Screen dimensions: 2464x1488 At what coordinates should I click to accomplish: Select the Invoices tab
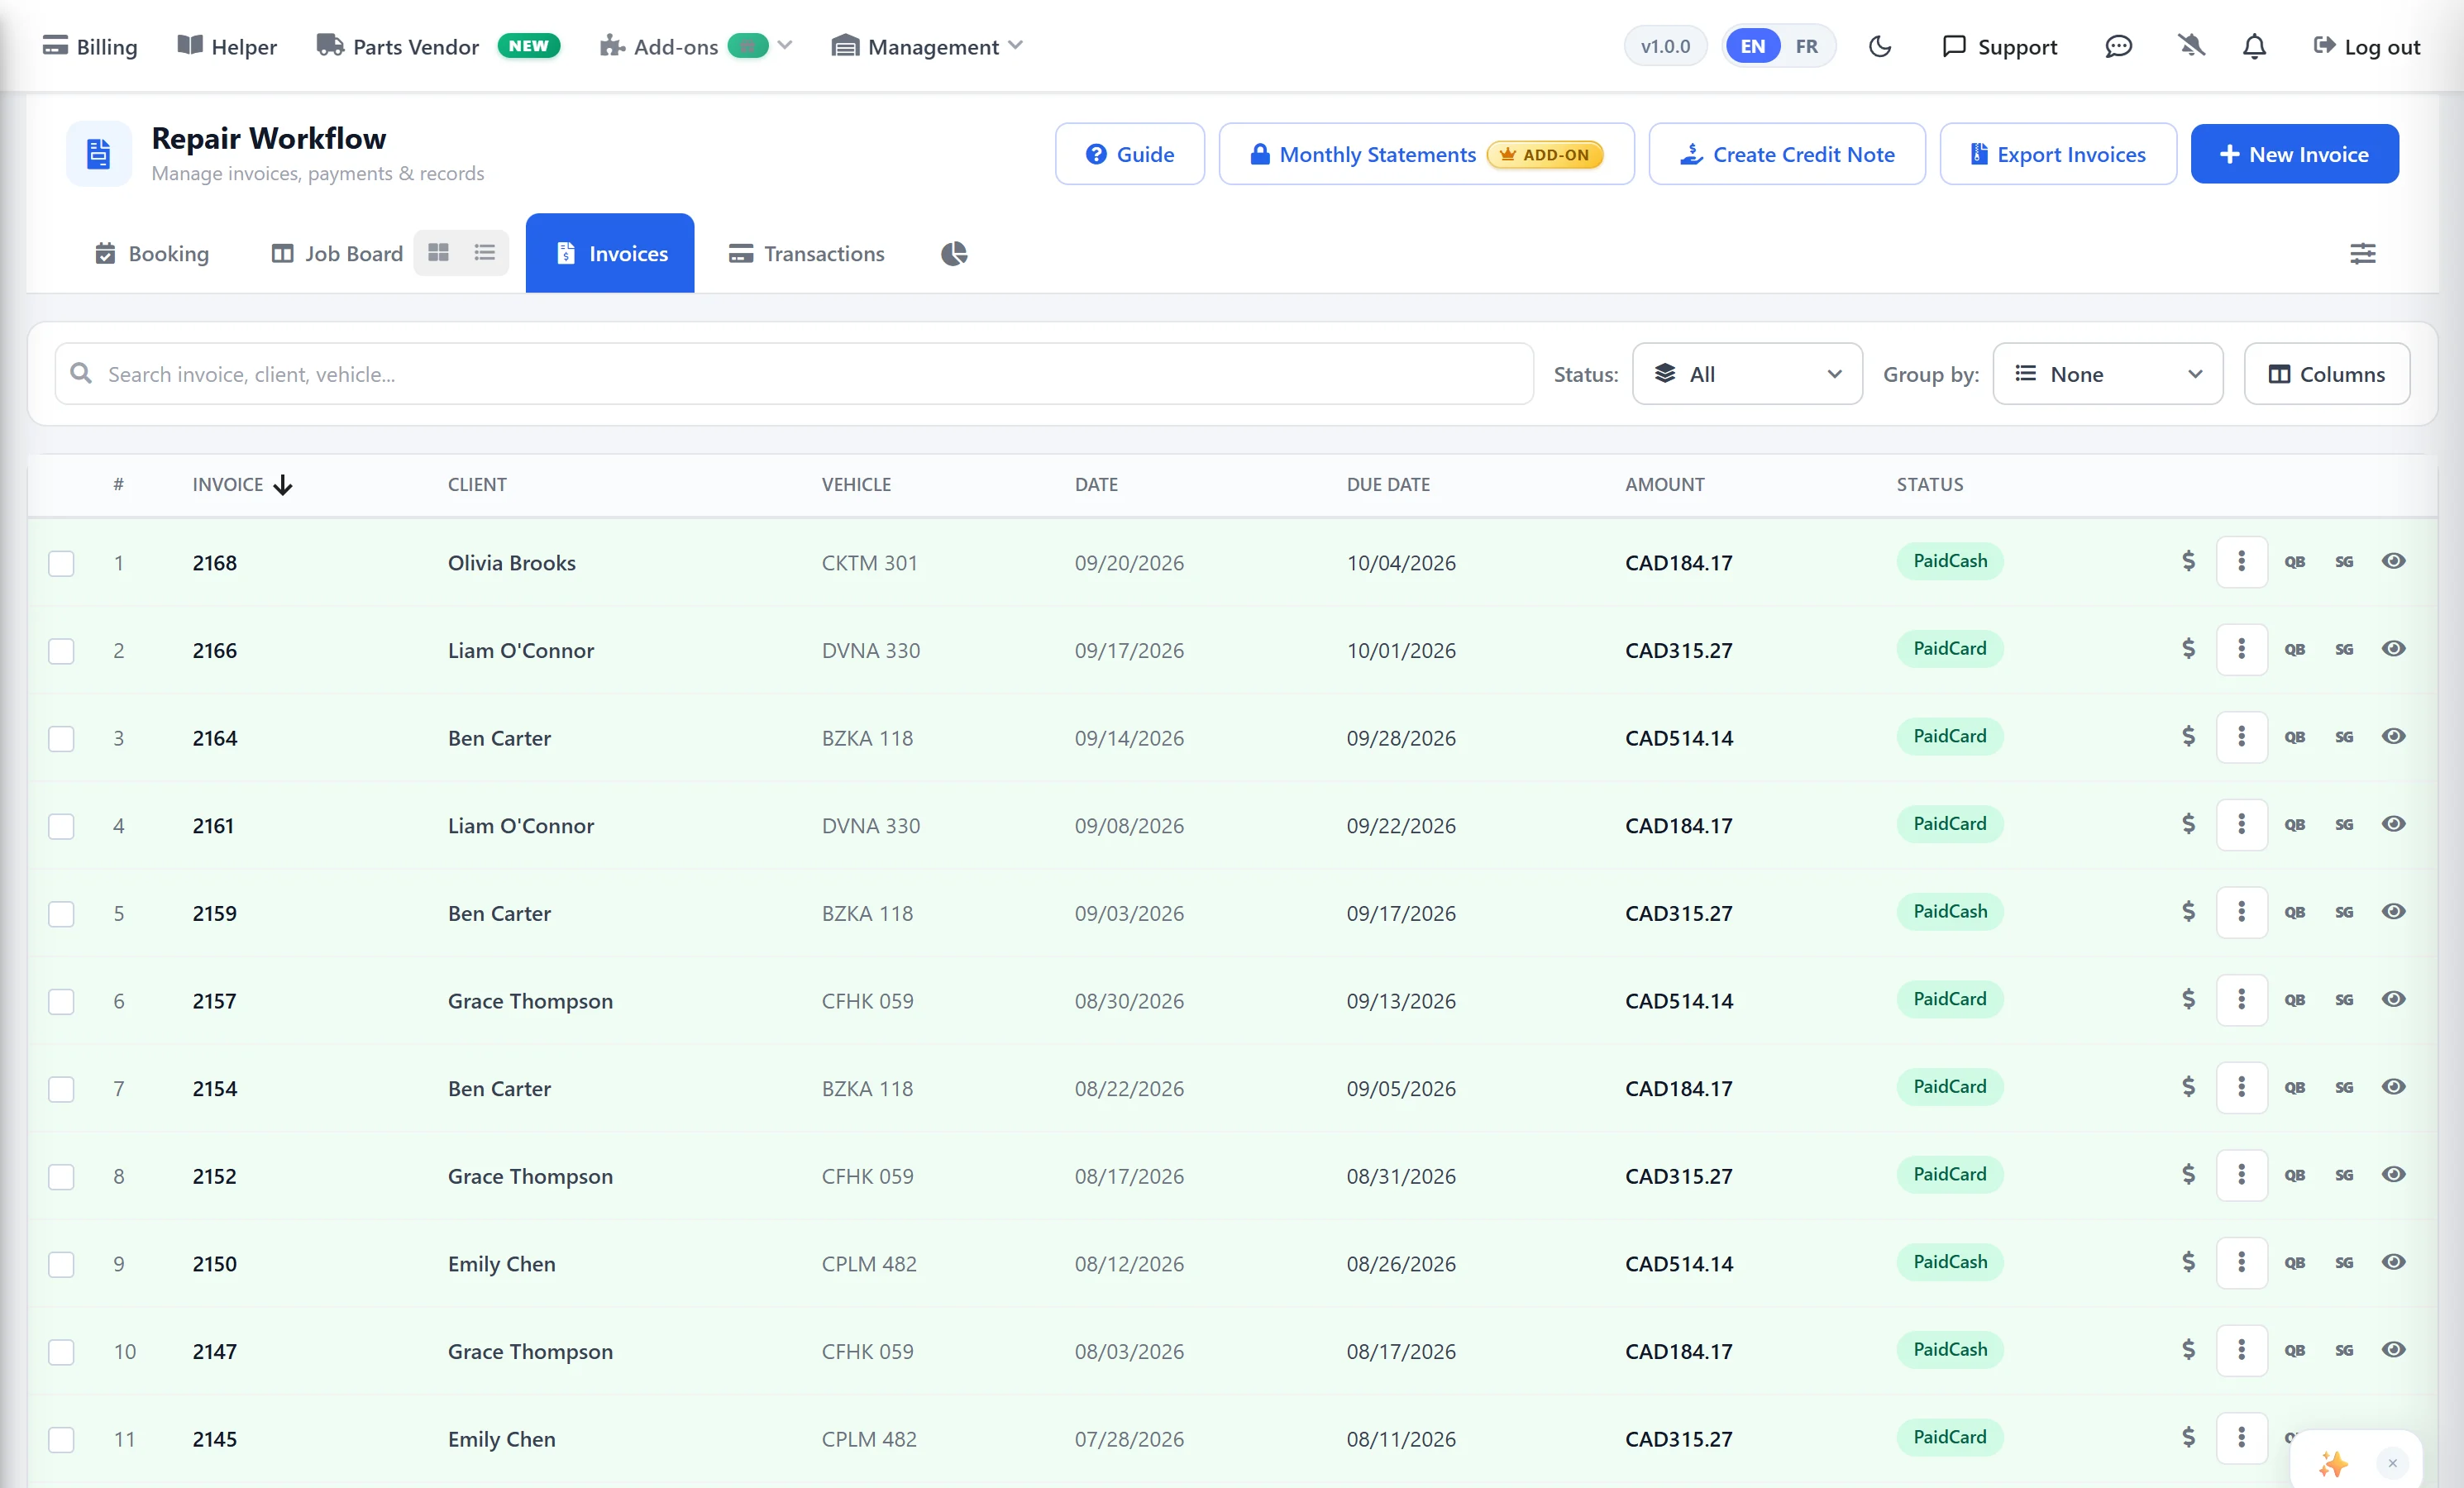[x=610, y=253]
